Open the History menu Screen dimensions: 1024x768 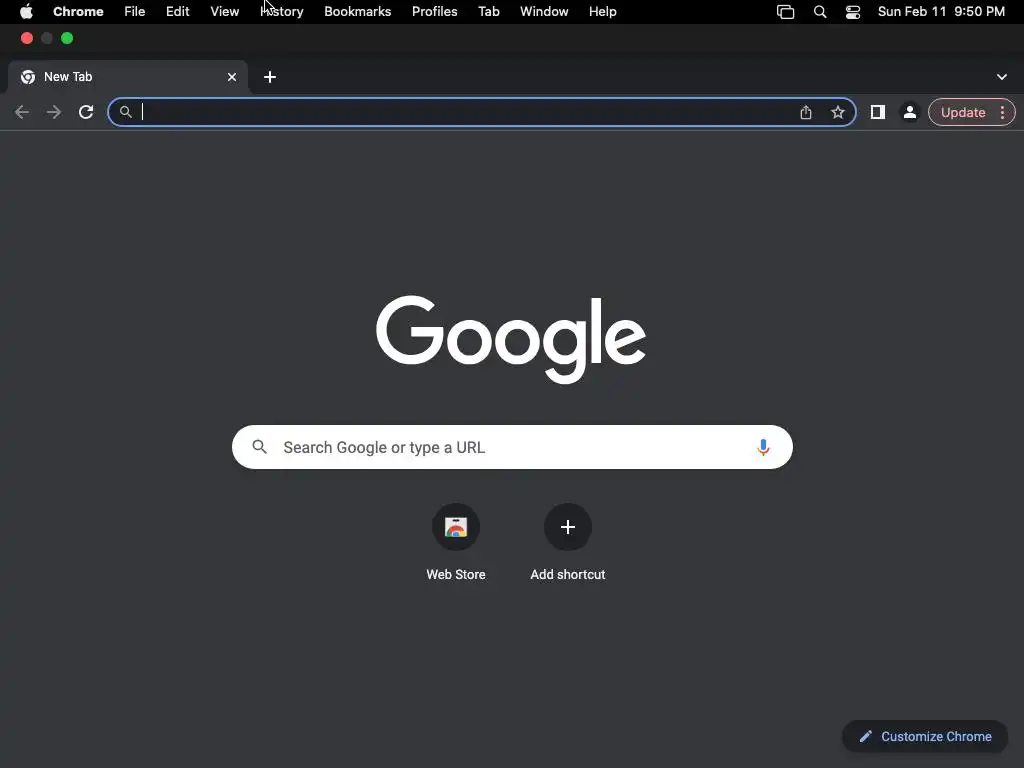point(282,12)
